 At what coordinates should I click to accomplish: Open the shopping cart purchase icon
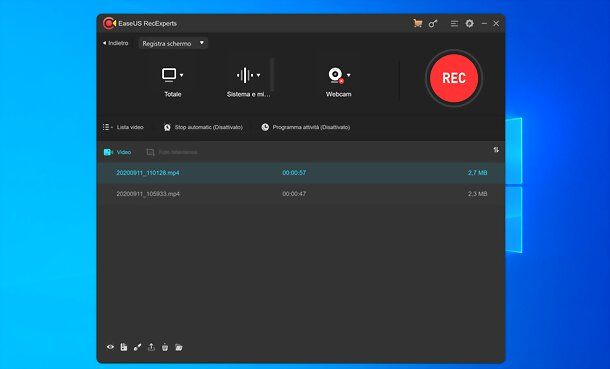[x=417, y=23]
